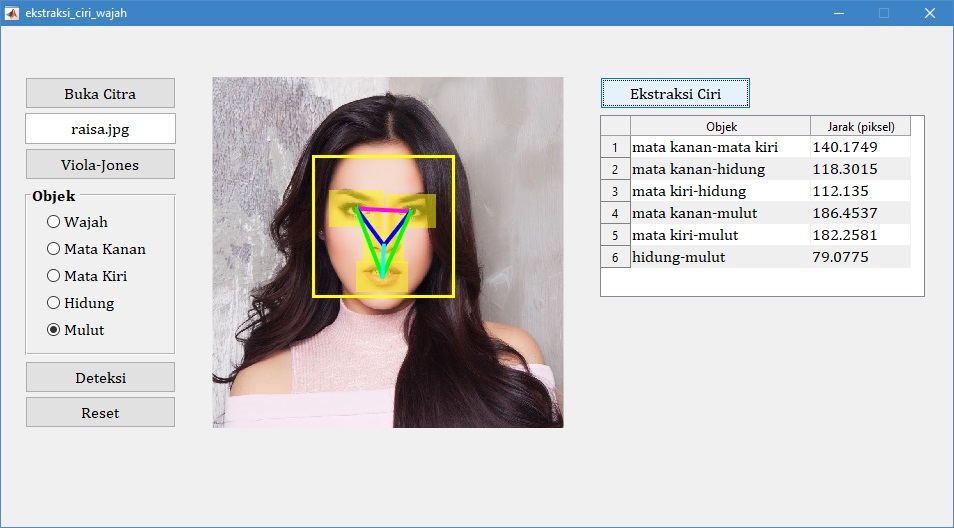Click the MATLAB icon in title bar
The width and height of the screenshot is (954, 528).
(12, 13)
